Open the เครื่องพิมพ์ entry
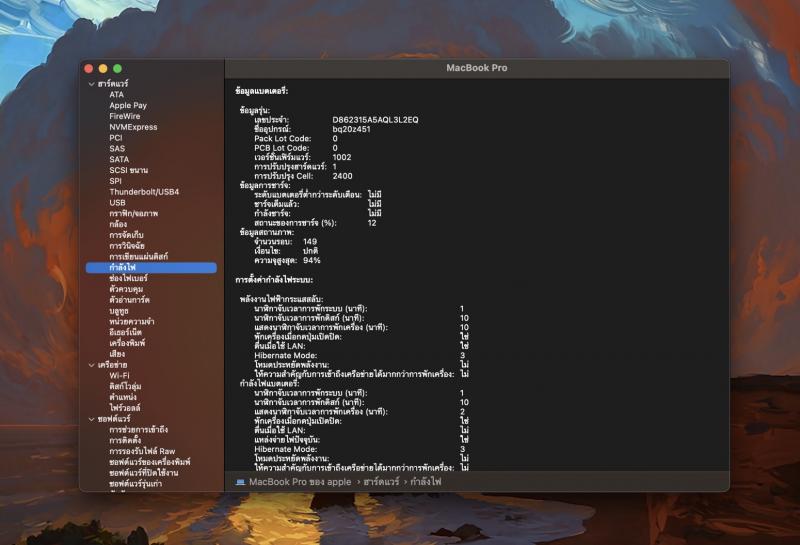Screen dimensions: 800x545 coord(127,343)
